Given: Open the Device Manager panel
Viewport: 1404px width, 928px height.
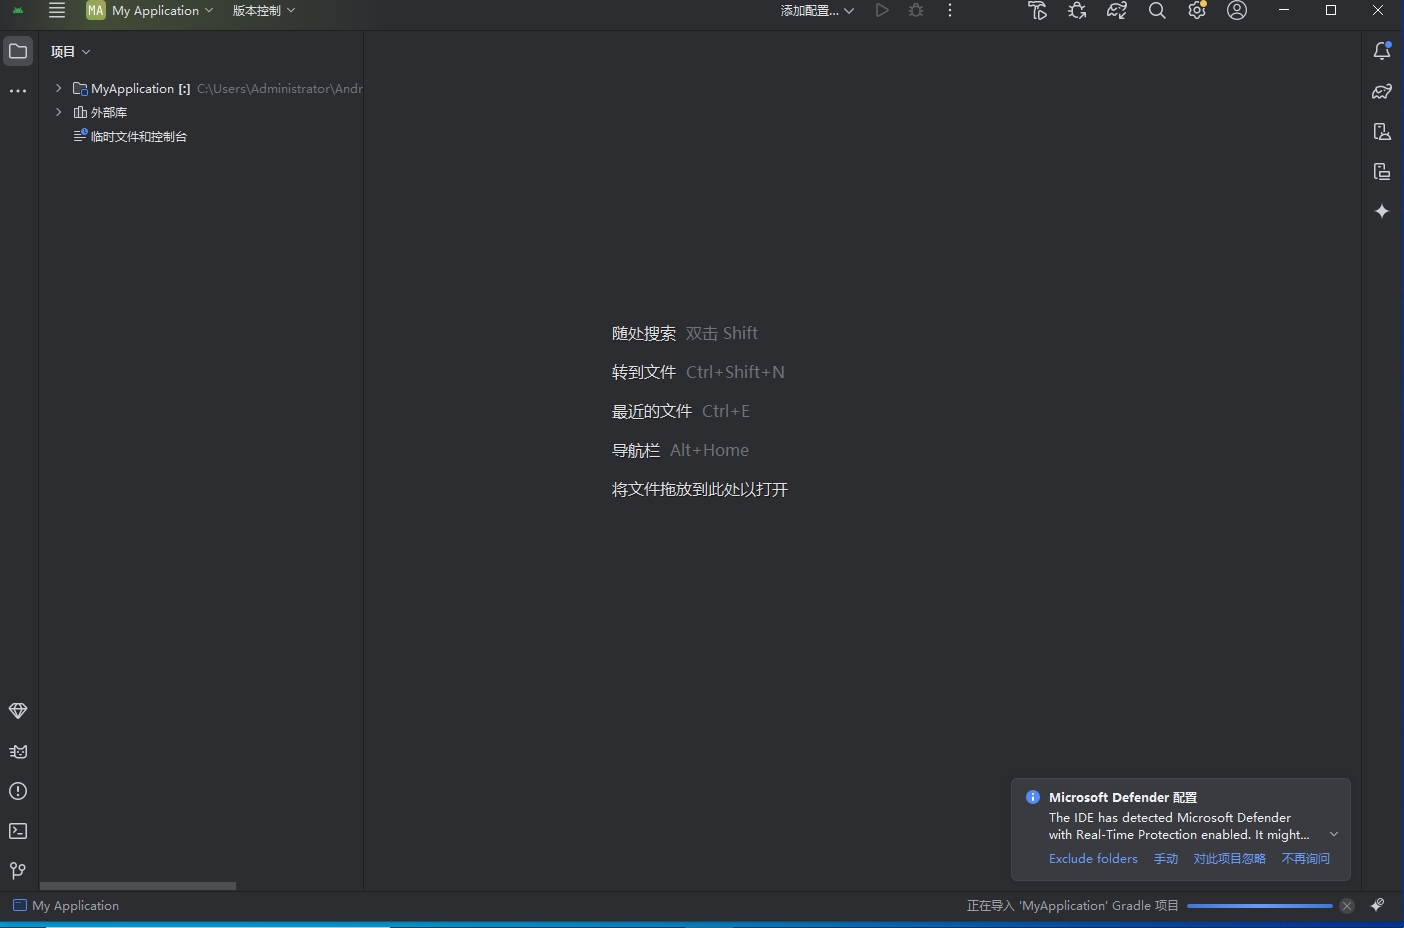Looking at the screenshot, I should click(1381, 131).
